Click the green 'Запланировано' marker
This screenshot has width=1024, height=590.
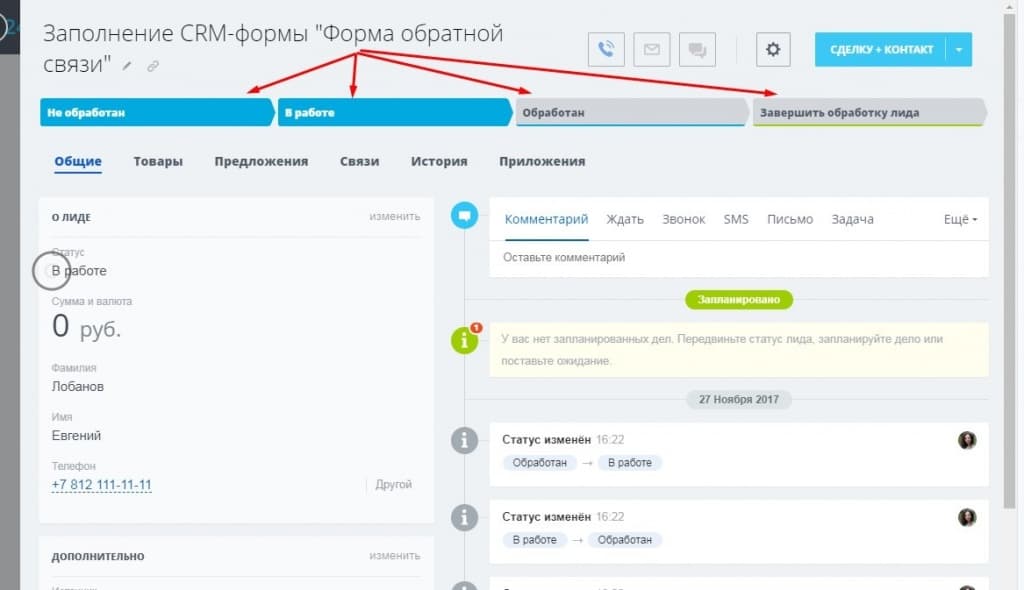pos(740,299)
